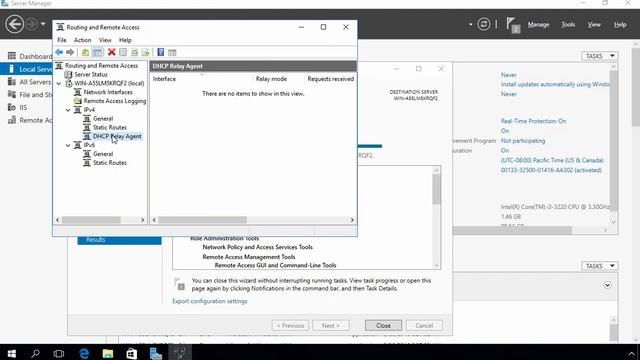Launch Microsoft Edge from taskbar
Screen dimensions: 640x360
[84, 353]
